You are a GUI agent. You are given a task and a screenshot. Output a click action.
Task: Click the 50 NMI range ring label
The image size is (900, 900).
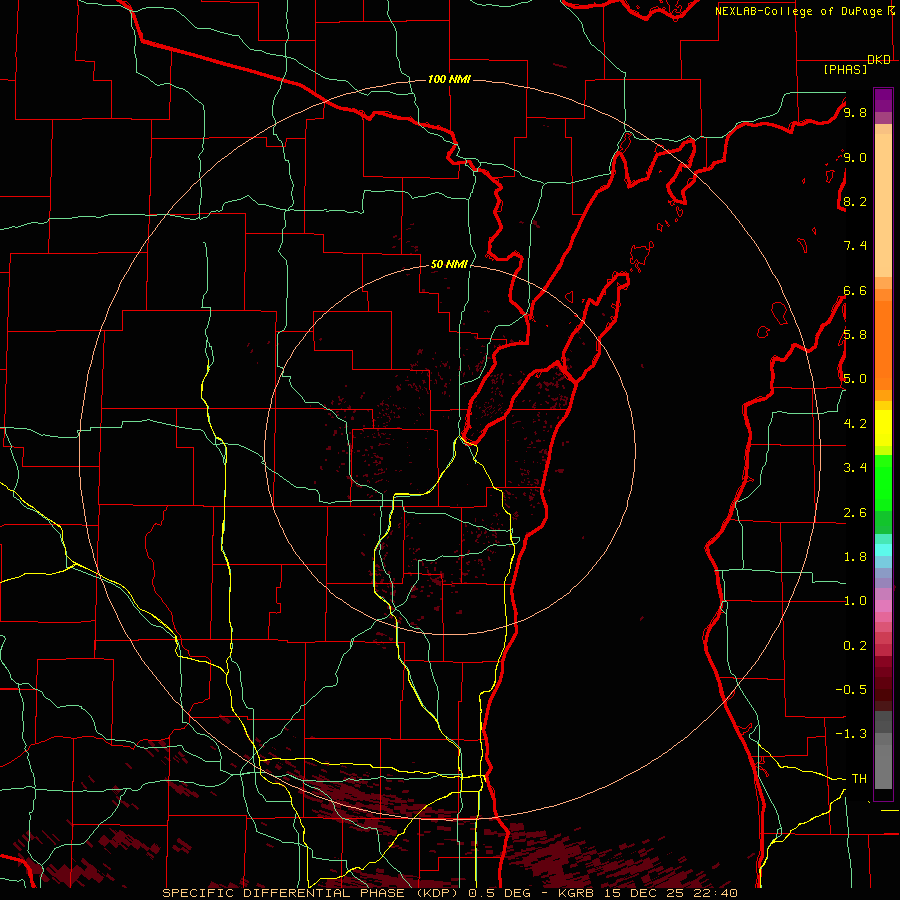click(449, 264)
